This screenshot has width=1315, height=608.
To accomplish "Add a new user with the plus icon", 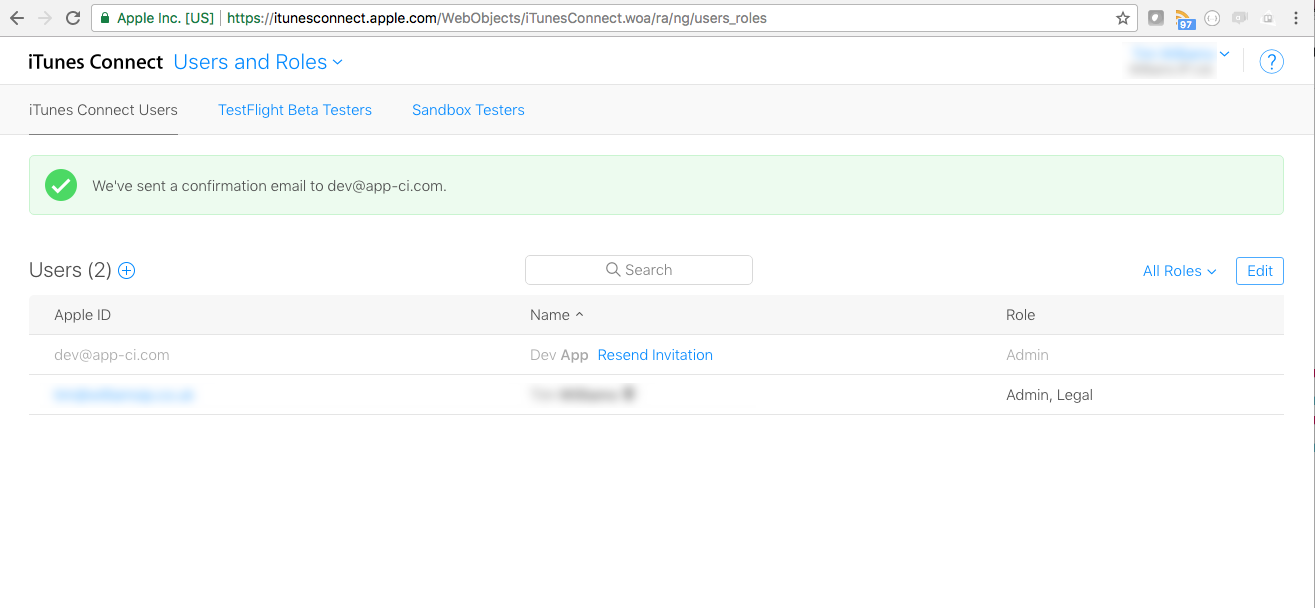I will coord(127,270).
